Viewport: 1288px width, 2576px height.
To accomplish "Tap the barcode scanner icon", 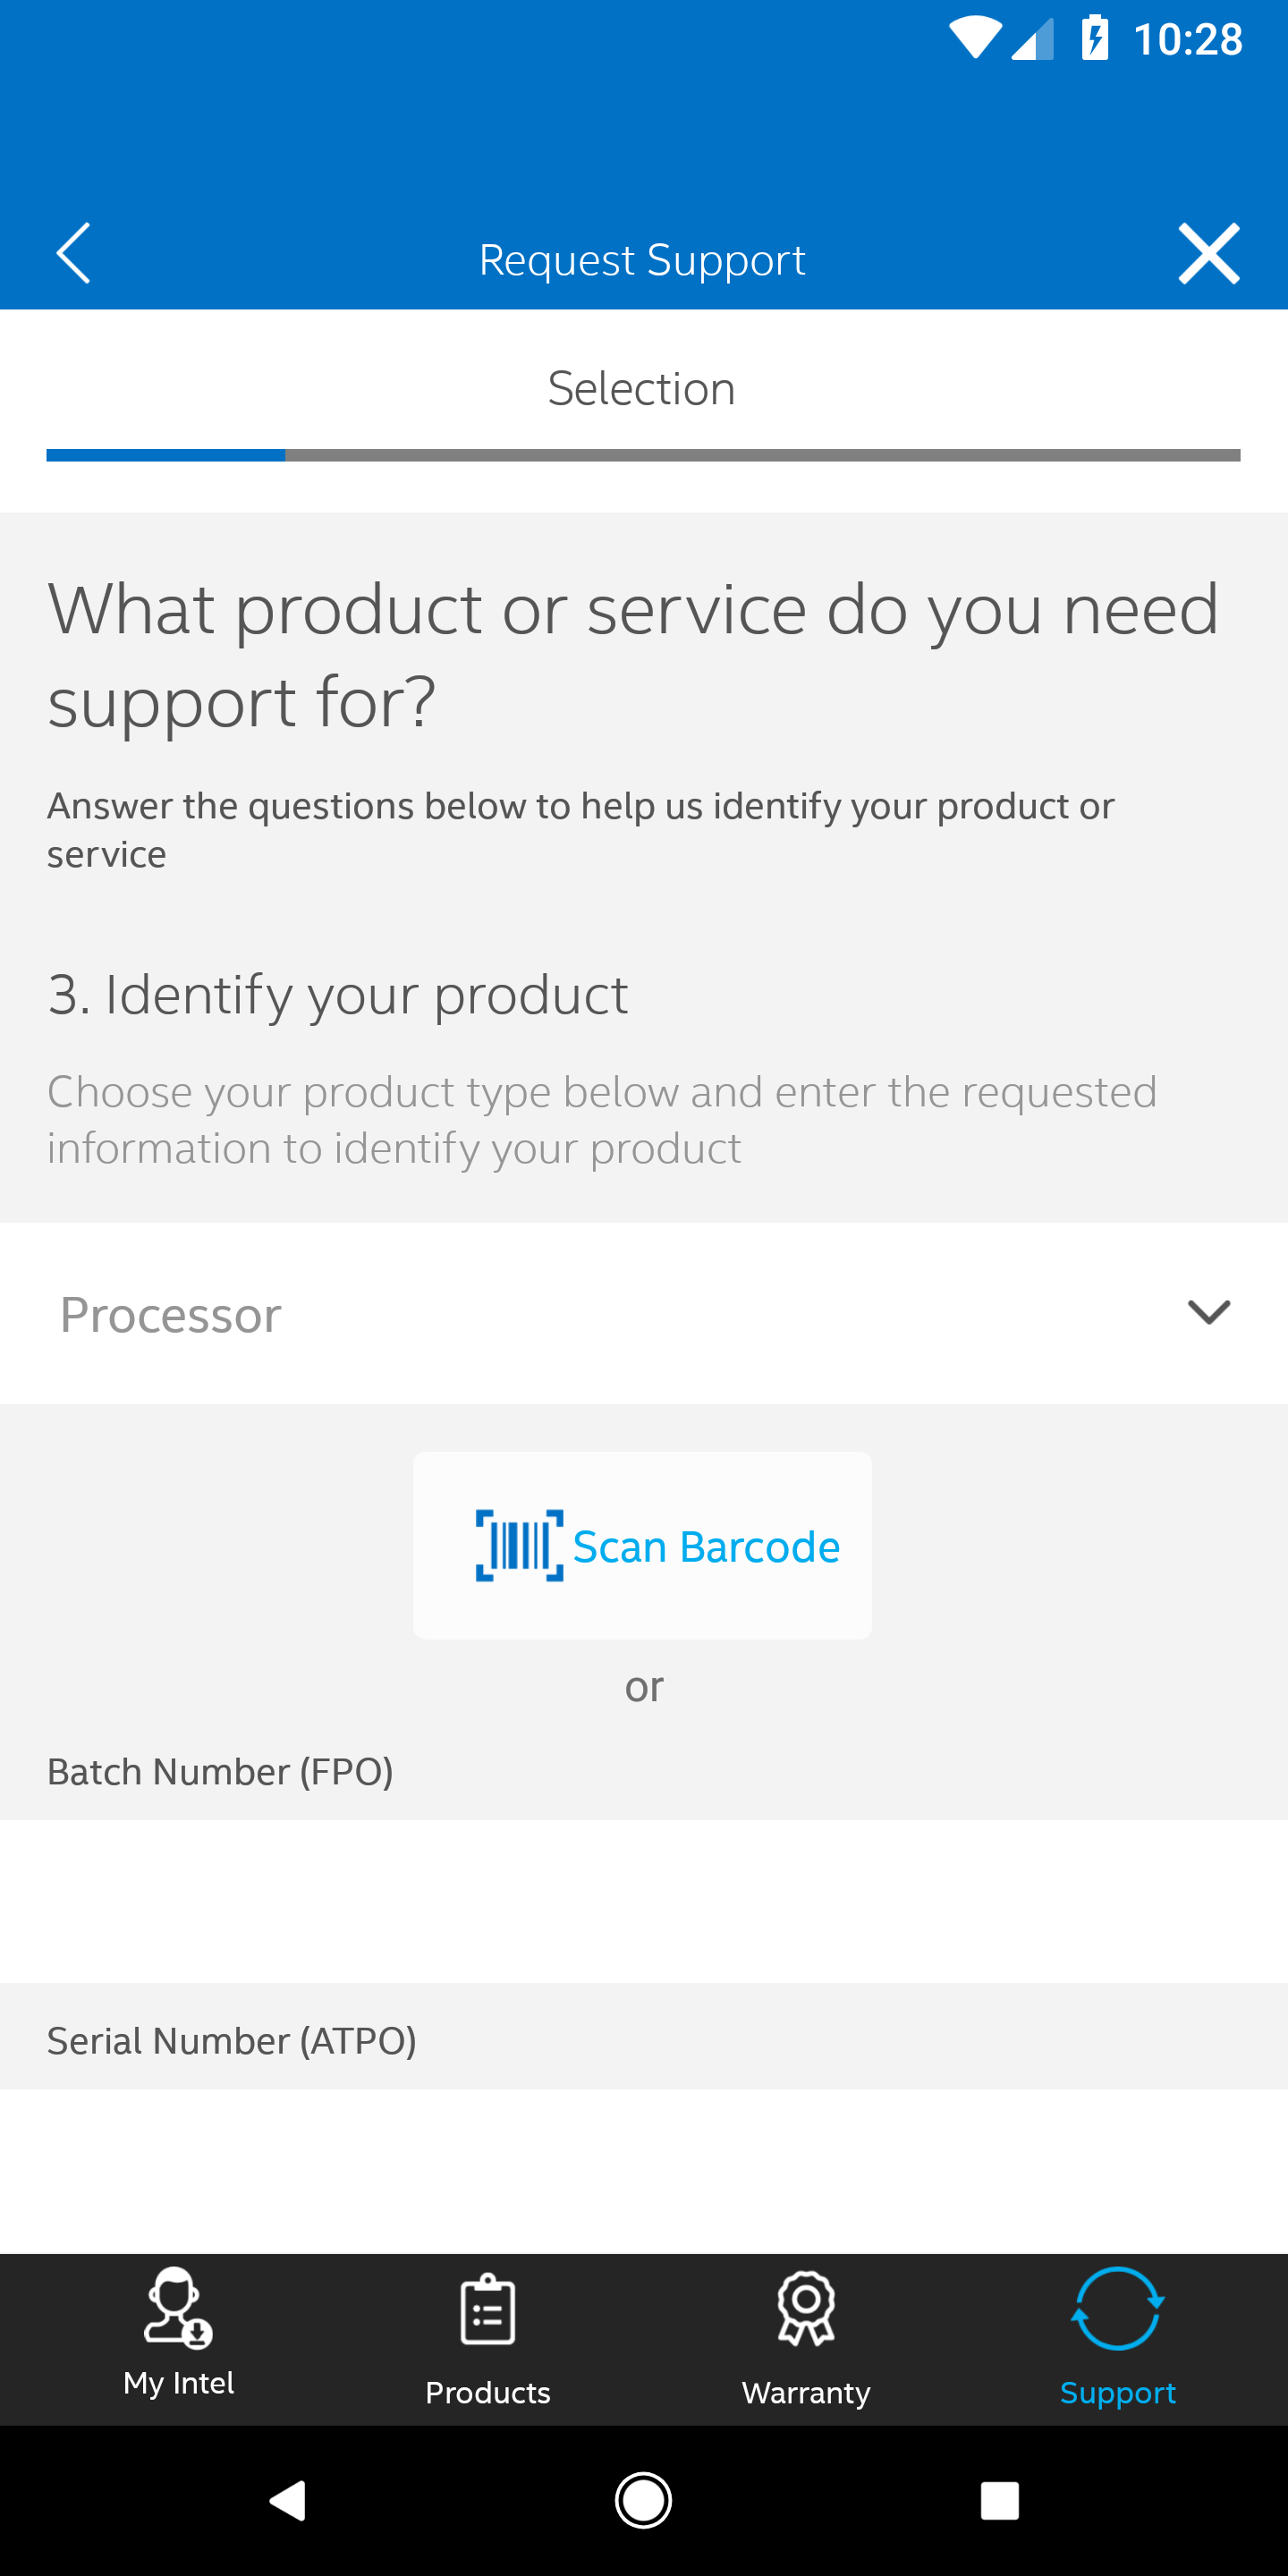I will pos(519,1545).
